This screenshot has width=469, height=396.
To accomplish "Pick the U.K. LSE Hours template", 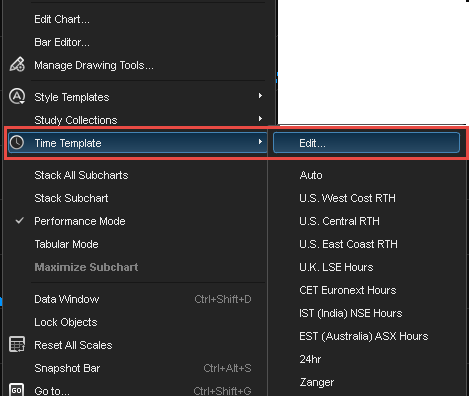I will pos(336,267).
